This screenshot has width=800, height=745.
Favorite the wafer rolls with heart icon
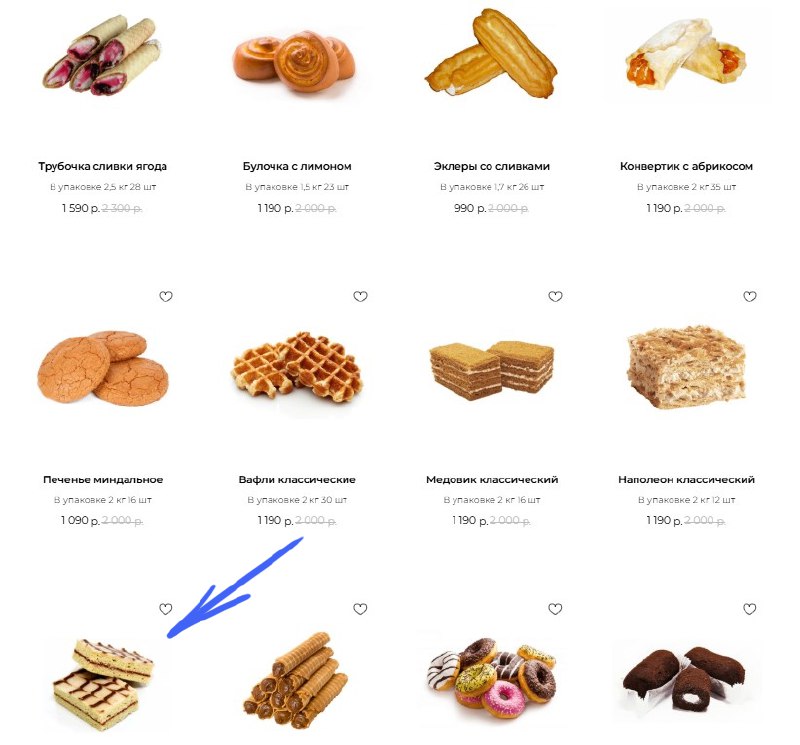[360, 609]
